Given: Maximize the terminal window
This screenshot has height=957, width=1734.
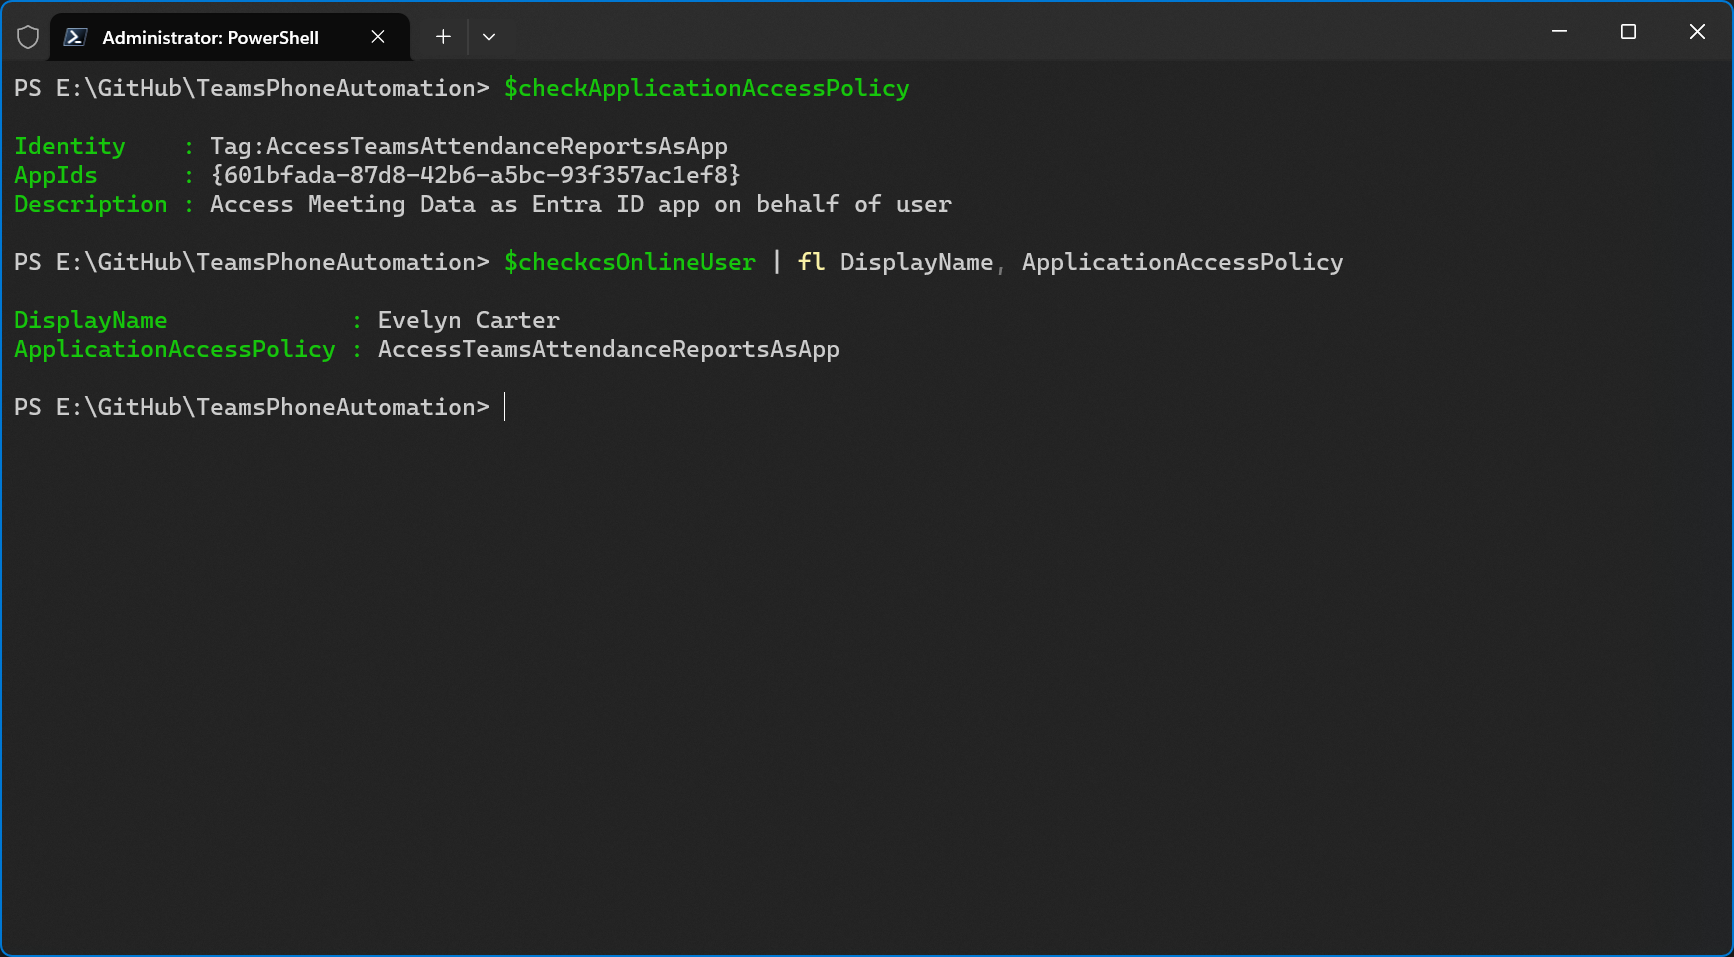Looking at the screenshot, I should tap(1628, 32).
